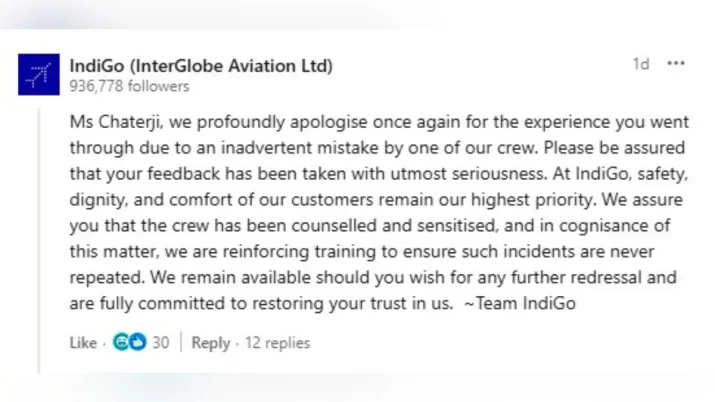
Task: Open the three-dot comment options menu
Action: pyautogui.click(x=676, y=64)
